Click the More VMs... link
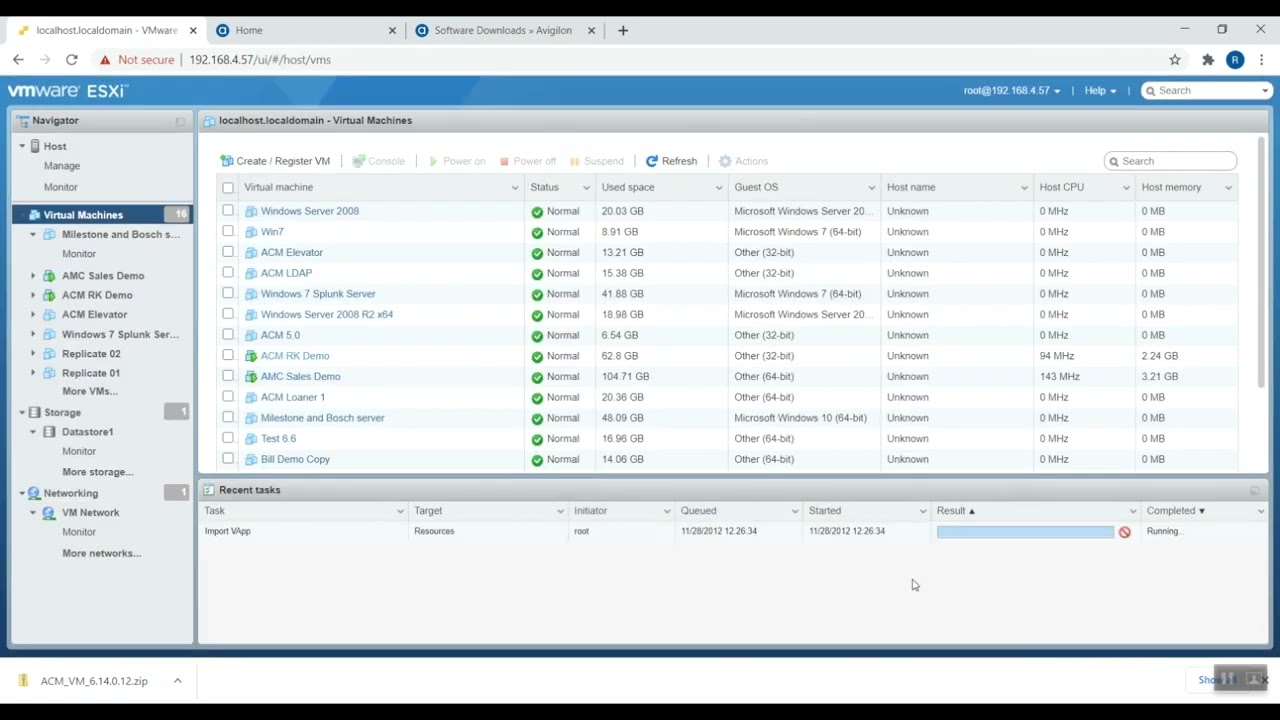The height and width of the screenshot is (720, 1280). pyautogui.click(x=90, y=392)
